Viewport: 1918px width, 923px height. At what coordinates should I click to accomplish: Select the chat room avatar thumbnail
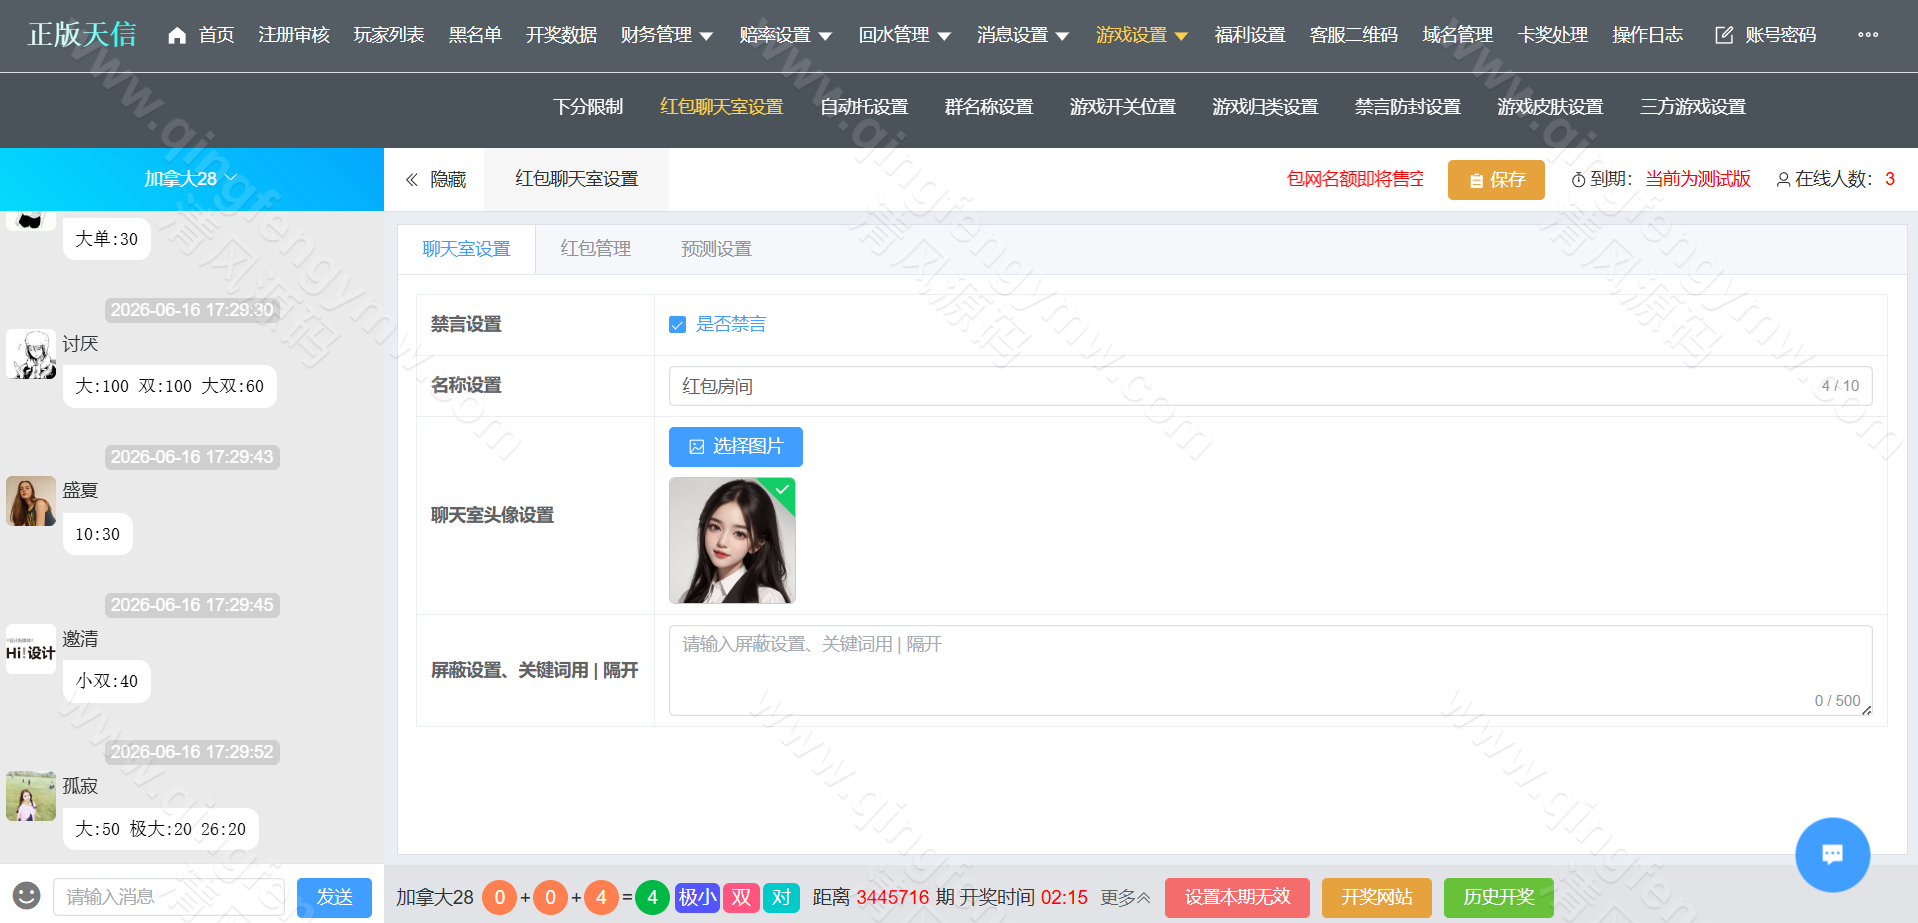click(732, 541)
